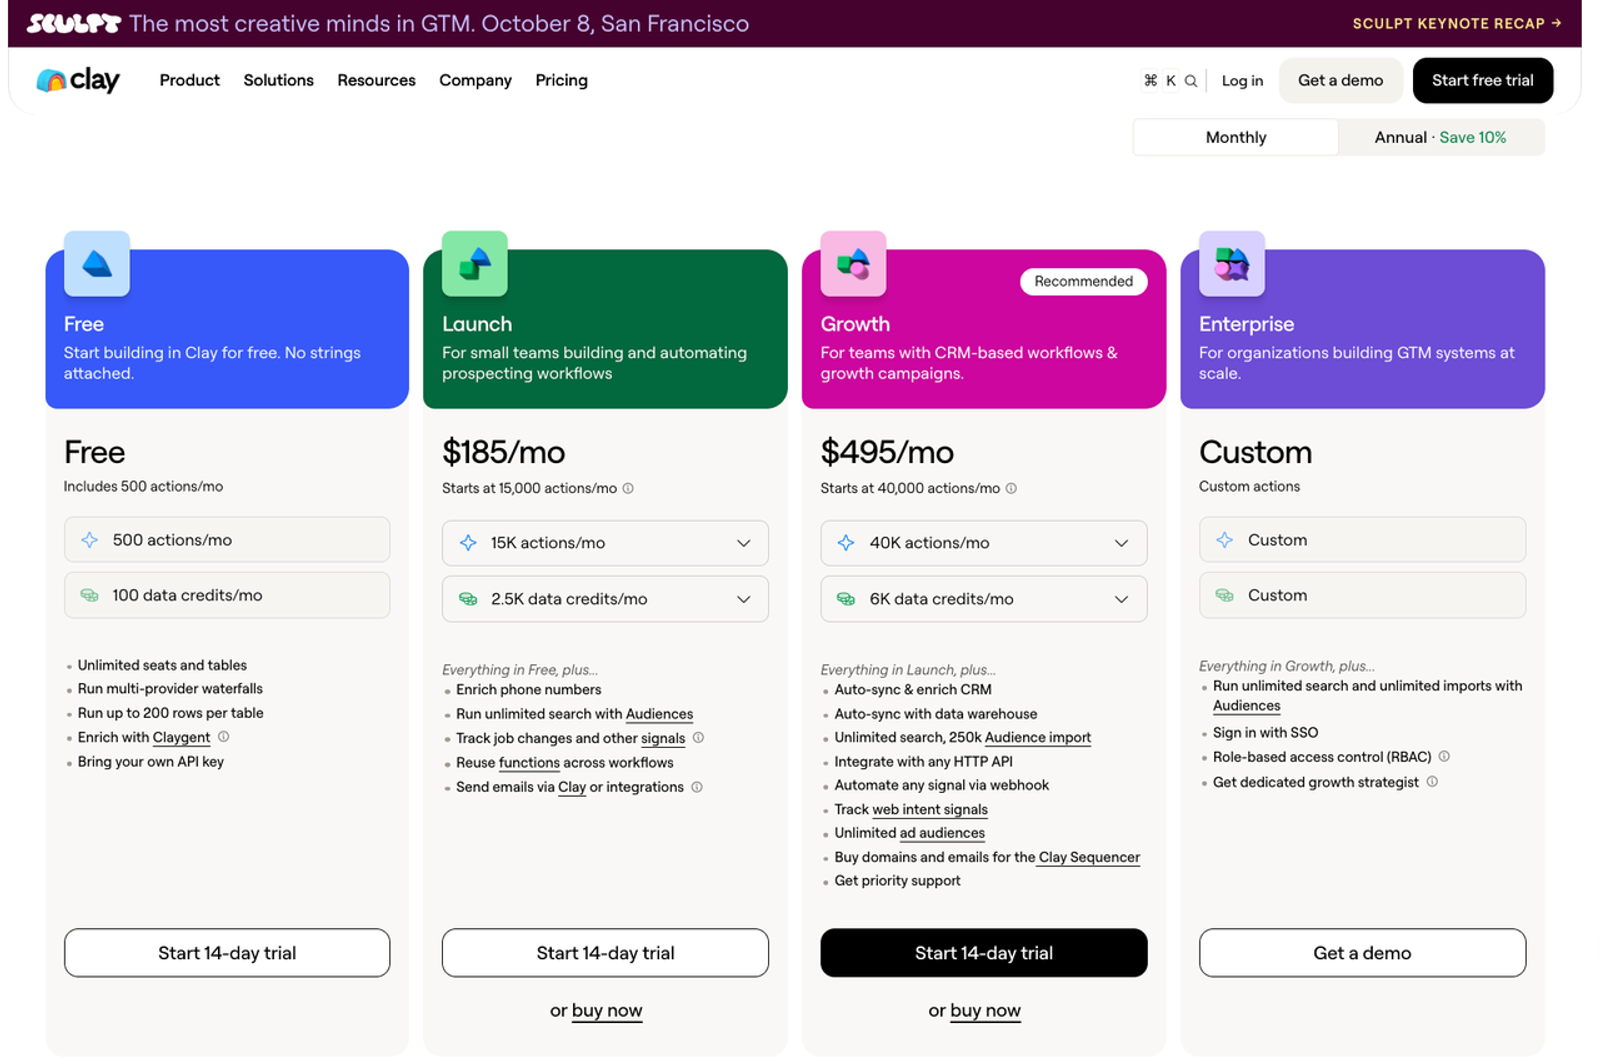Switch billing to Monthly
The image size is (1600, 1060).
pyautogui.click(x=1236, y=137)
